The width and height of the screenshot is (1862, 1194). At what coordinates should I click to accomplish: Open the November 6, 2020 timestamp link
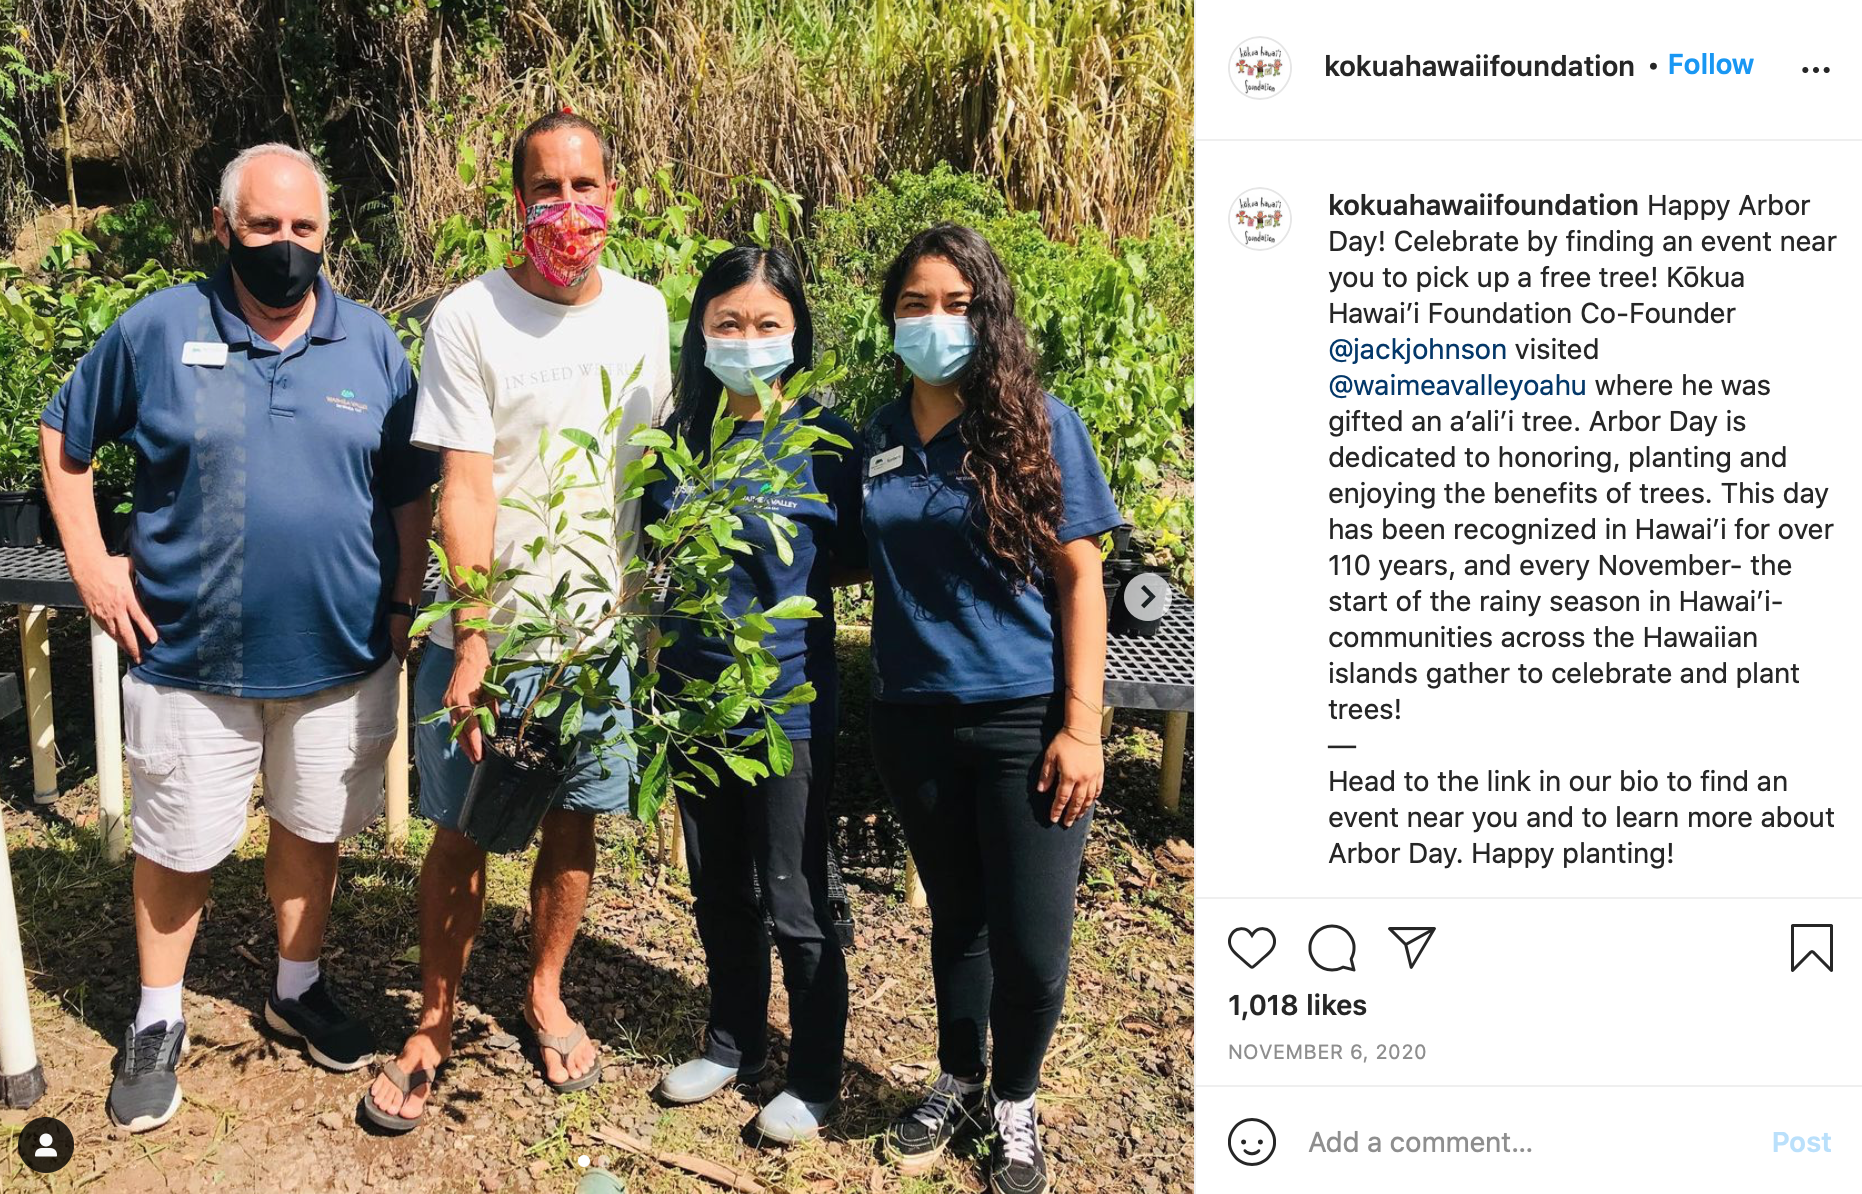click(x=1327, y=1052)
